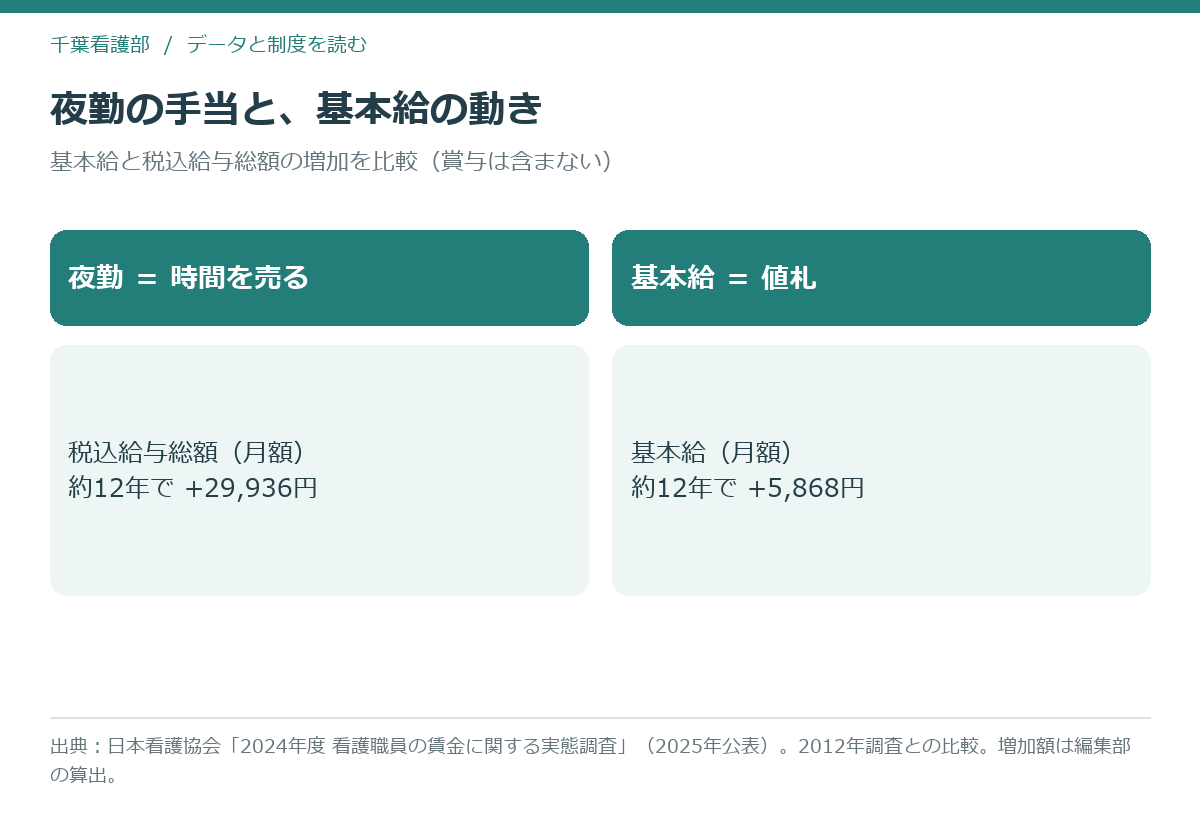Select the 基本給 = 値札 header card
Viewport: 1200px width, 820px height.
[x=881, y=278]
